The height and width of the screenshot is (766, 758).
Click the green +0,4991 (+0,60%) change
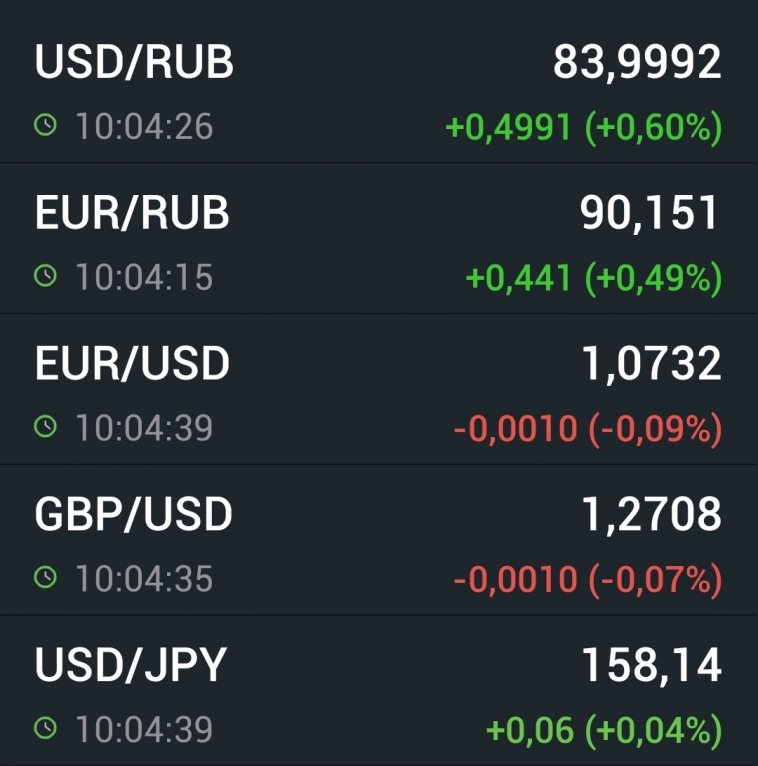coord(583,127)
